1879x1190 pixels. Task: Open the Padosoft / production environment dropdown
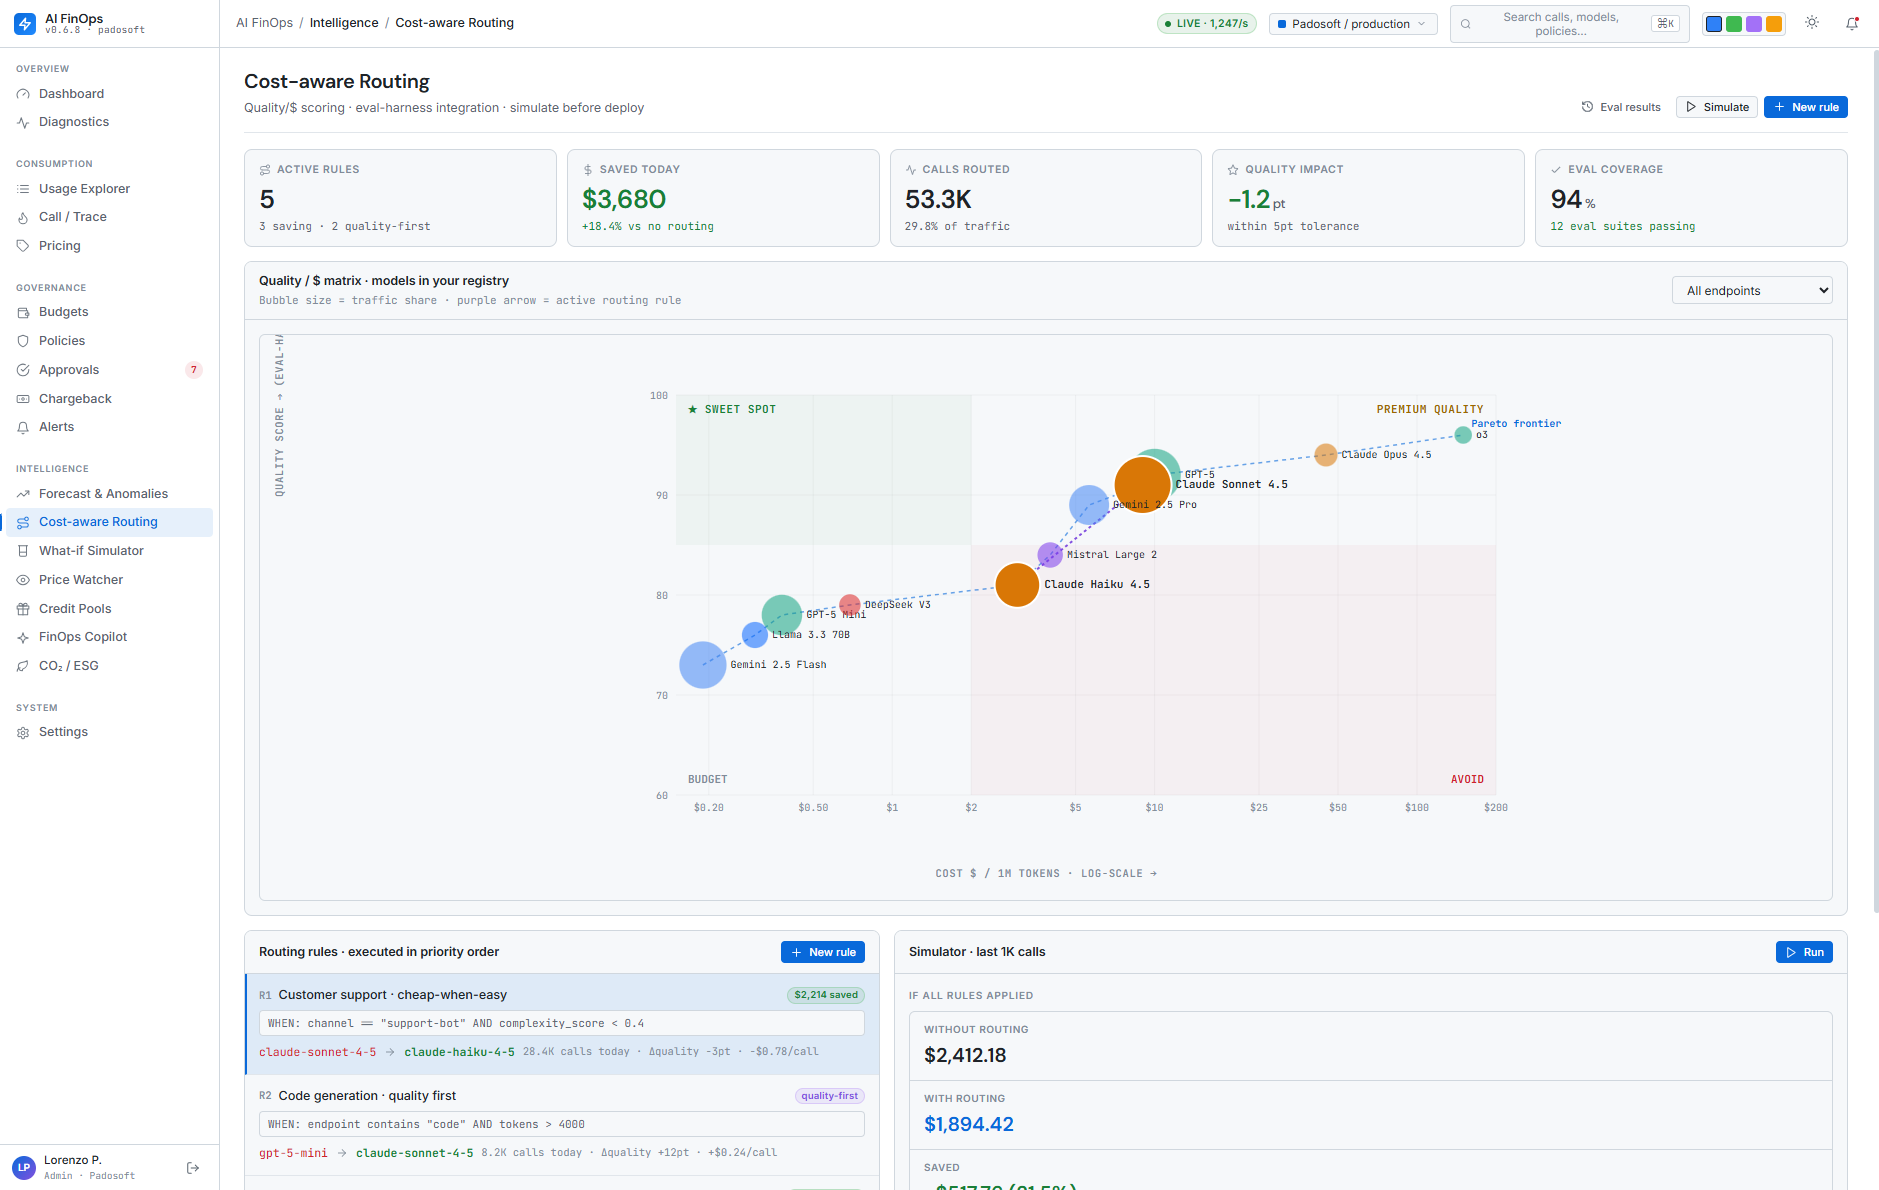point(1353,24)
